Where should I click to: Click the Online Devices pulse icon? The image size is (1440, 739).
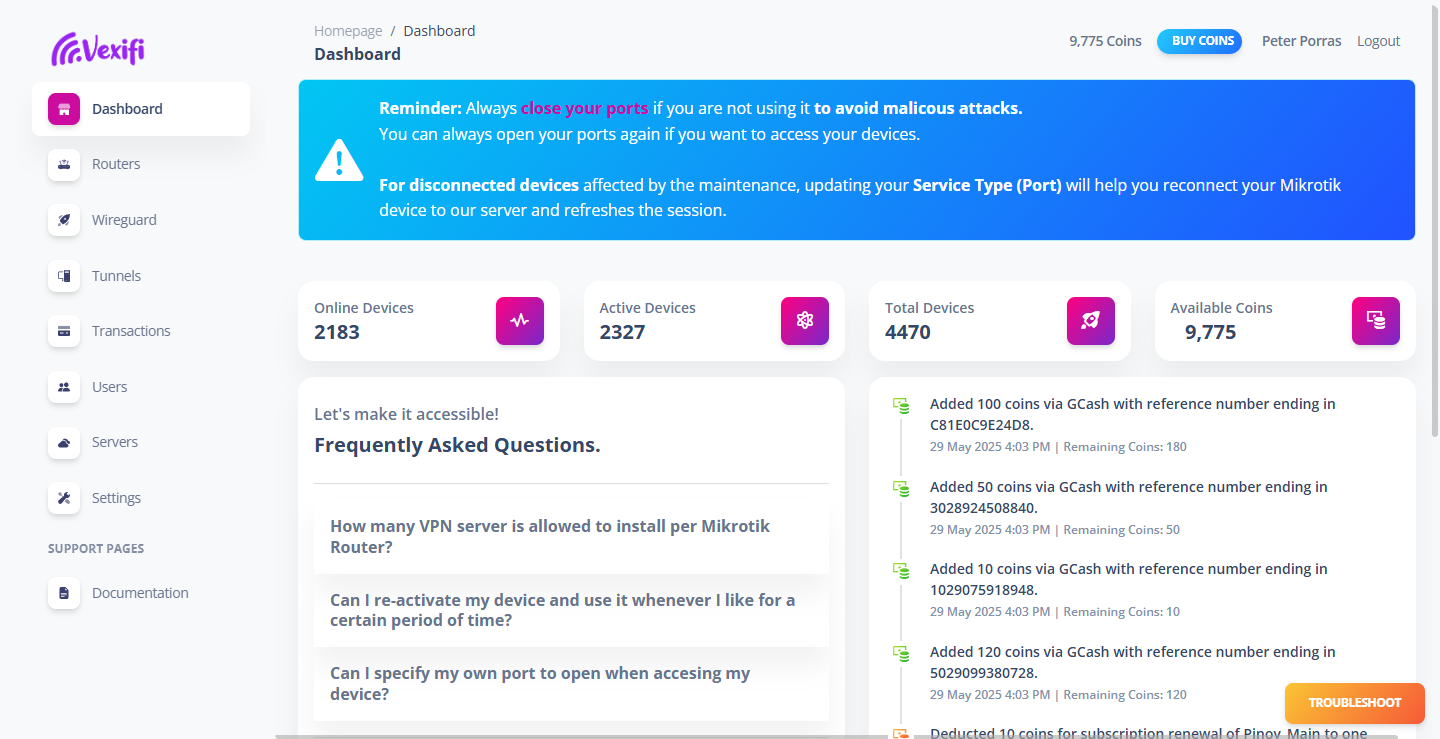(520, 321)
